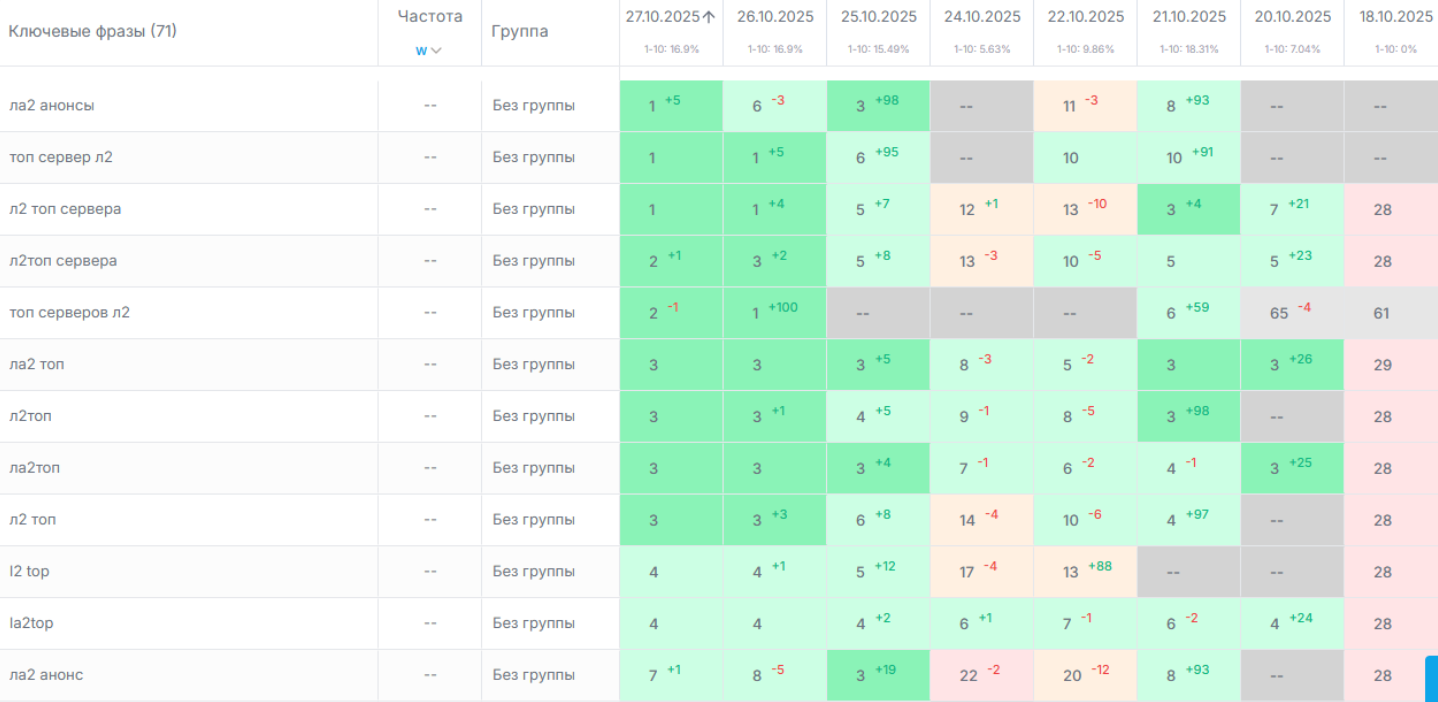
Task: Click the cell showing 65 with -4
Action: coord(1291,312)
